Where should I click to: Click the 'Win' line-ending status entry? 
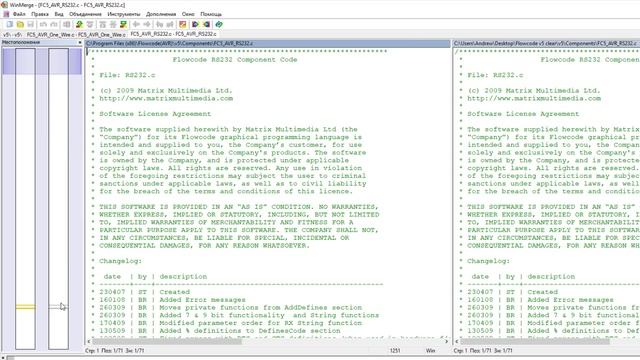(x=430, y=351)
